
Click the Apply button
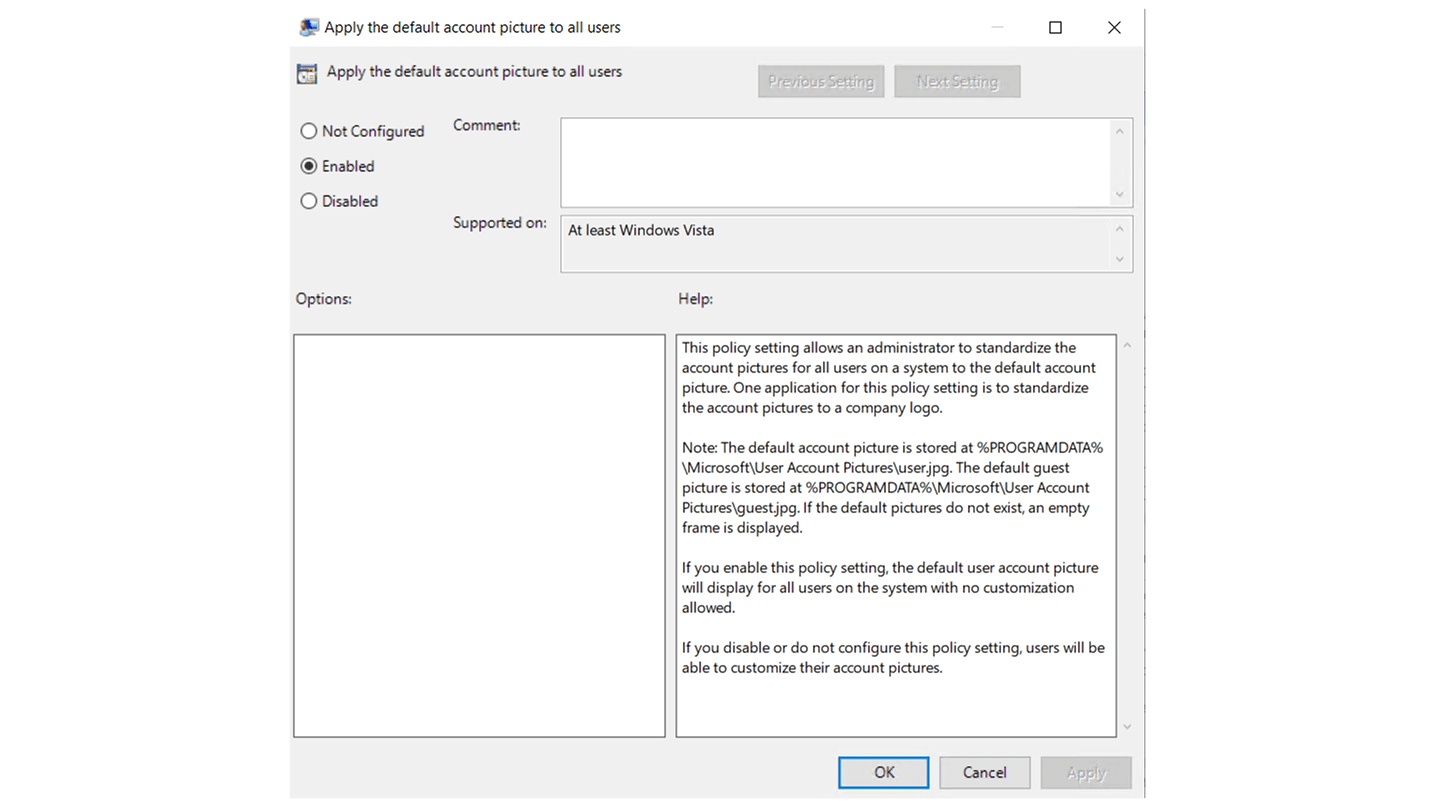pos(1085,772)
